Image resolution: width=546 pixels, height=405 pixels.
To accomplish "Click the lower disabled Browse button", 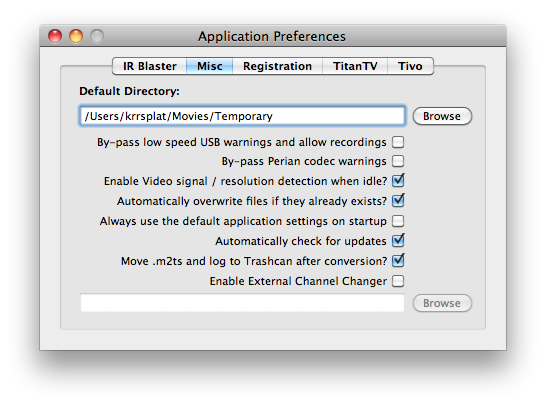I will 442,303.
